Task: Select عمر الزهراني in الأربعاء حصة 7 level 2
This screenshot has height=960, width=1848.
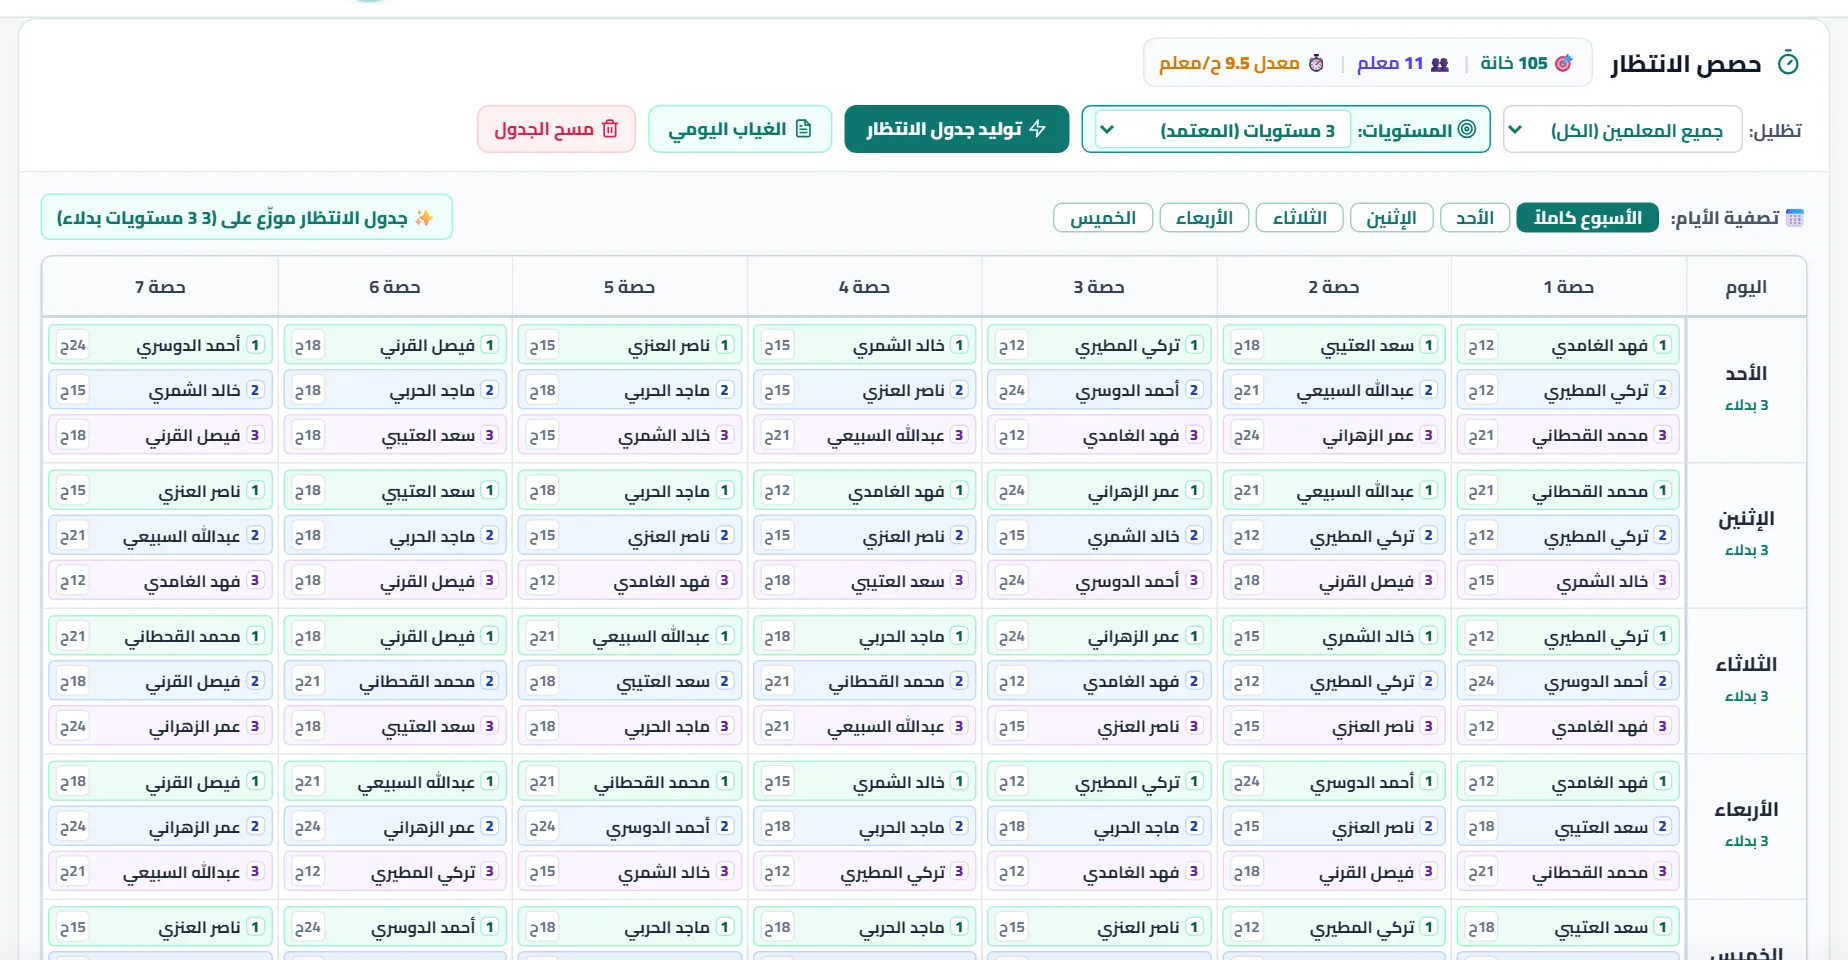Action: coord(160,826)
